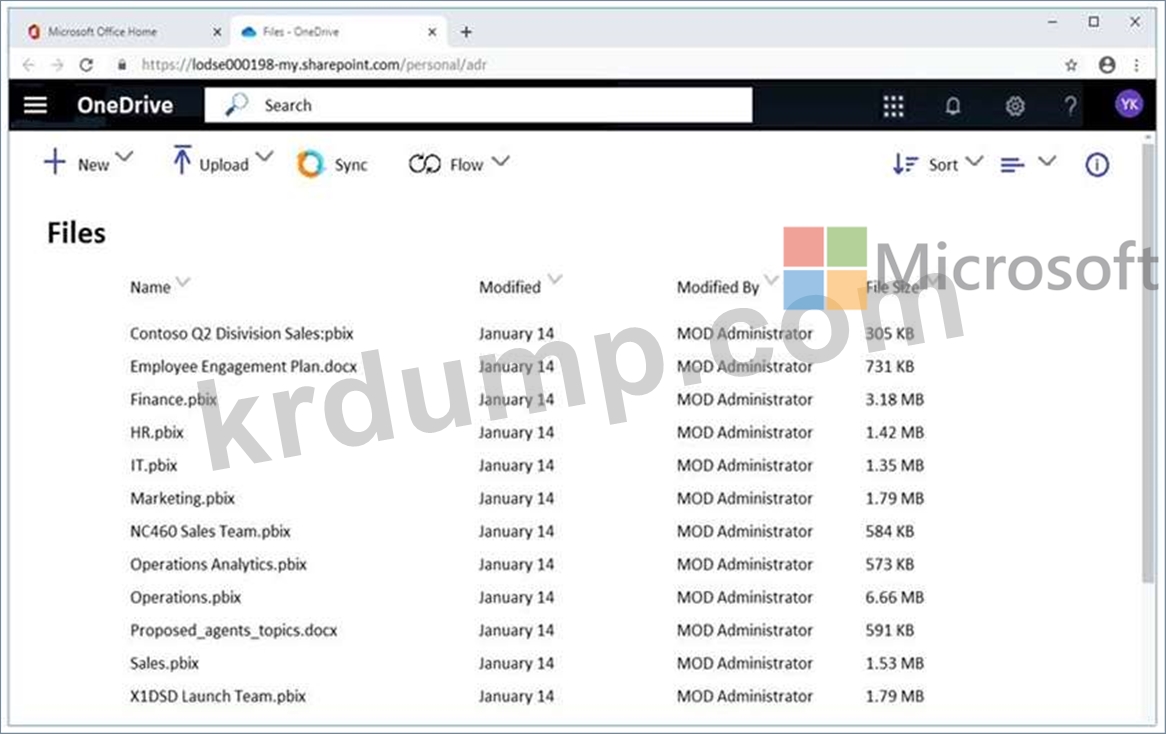
Task: Click the 6.66 MB file size
Action: [x=895, y=597]
